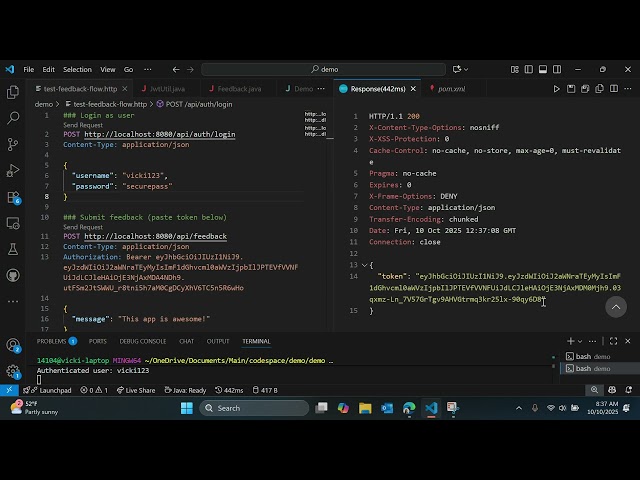
Task: Show Java: Ready status details
Action: (x=185, y=390)
